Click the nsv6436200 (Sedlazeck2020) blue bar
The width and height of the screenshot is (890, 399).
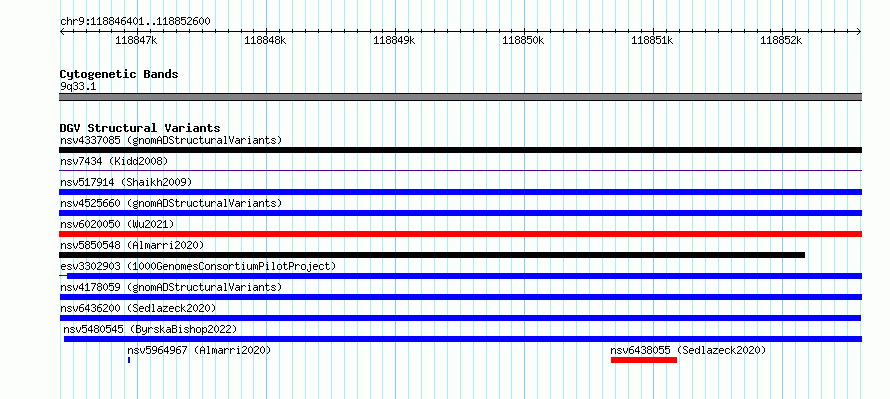(460, 318)
